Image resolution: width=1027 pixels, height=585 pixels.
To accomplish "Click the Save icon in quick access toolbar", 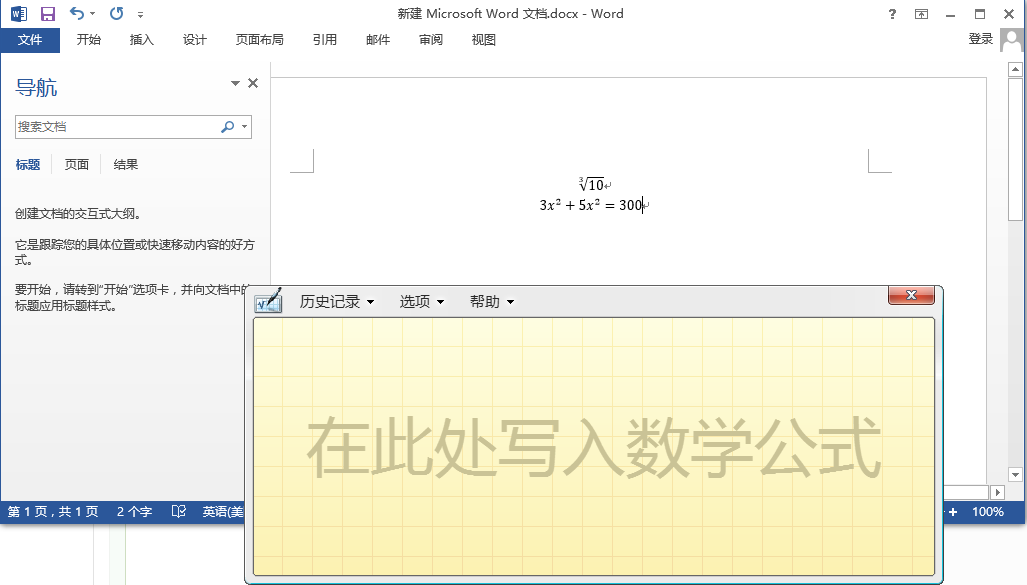I will tap(47, 14).
